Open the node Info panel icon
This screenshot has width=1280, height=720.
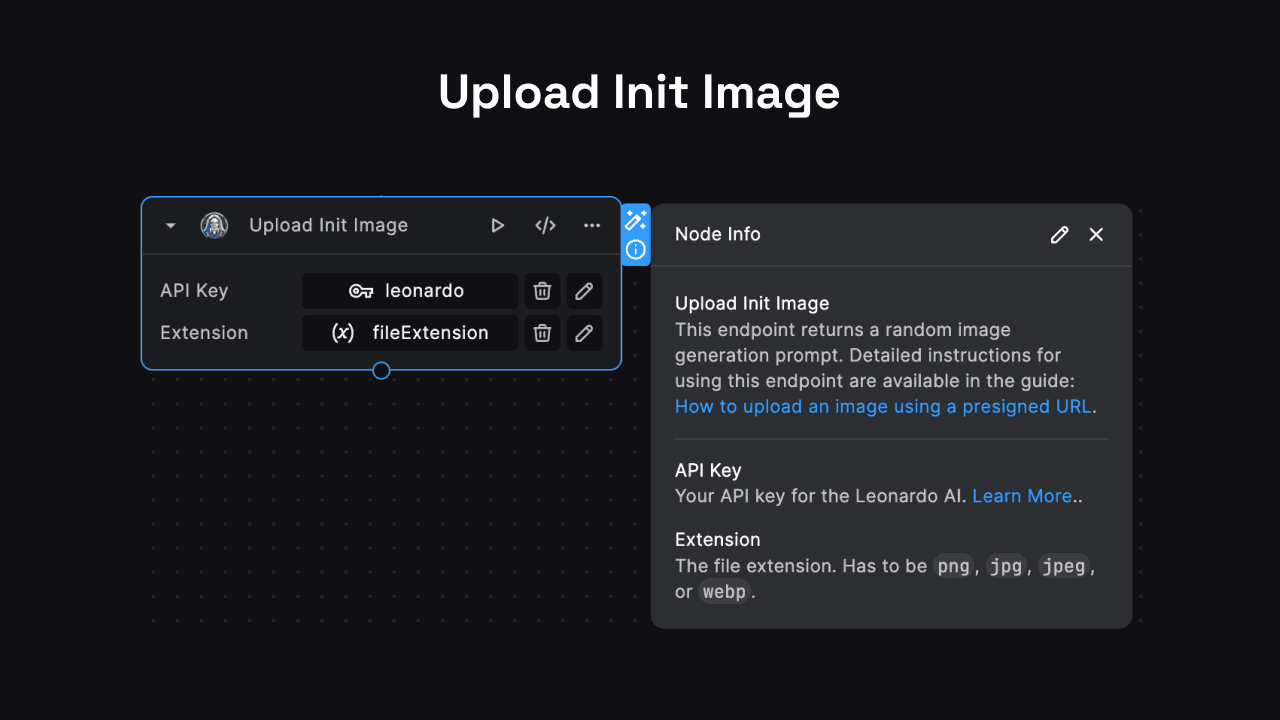tap(636, 250)
